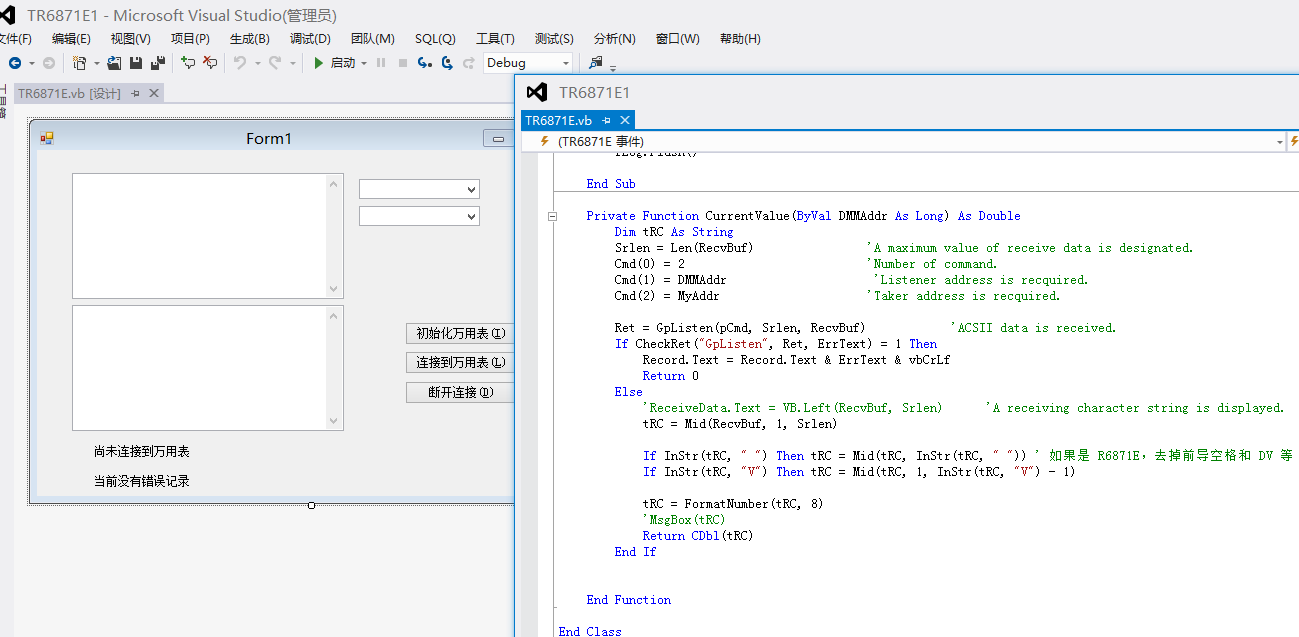The height and width of the screenshot is (637, 1299).
Task: Close the TR6871E.vb code tab
Action: click(625, 120)
